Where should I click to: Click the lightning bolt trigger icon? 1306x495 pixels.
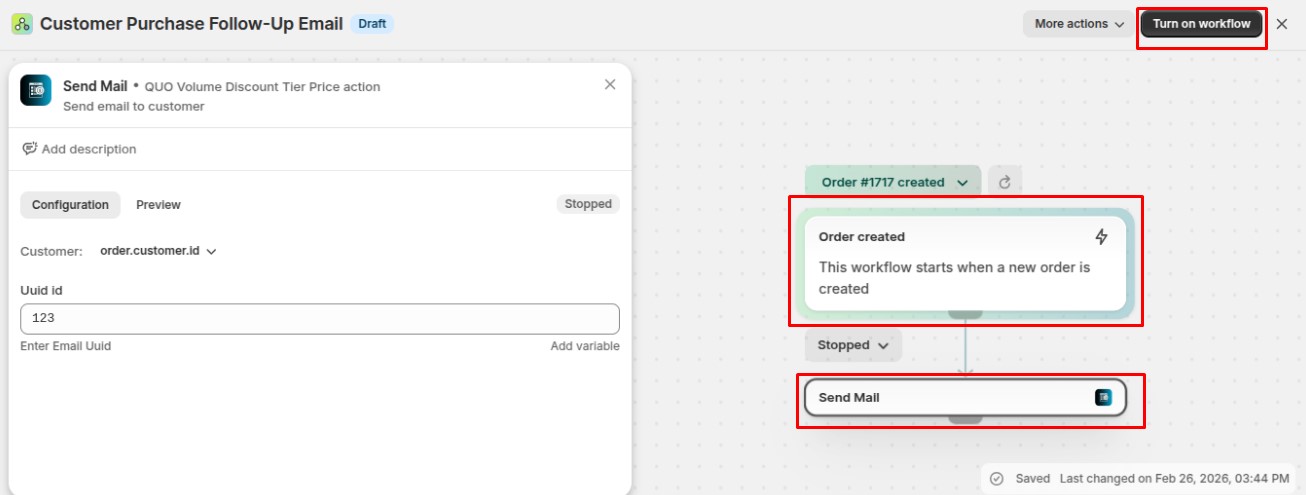(x=1101, y=237)
